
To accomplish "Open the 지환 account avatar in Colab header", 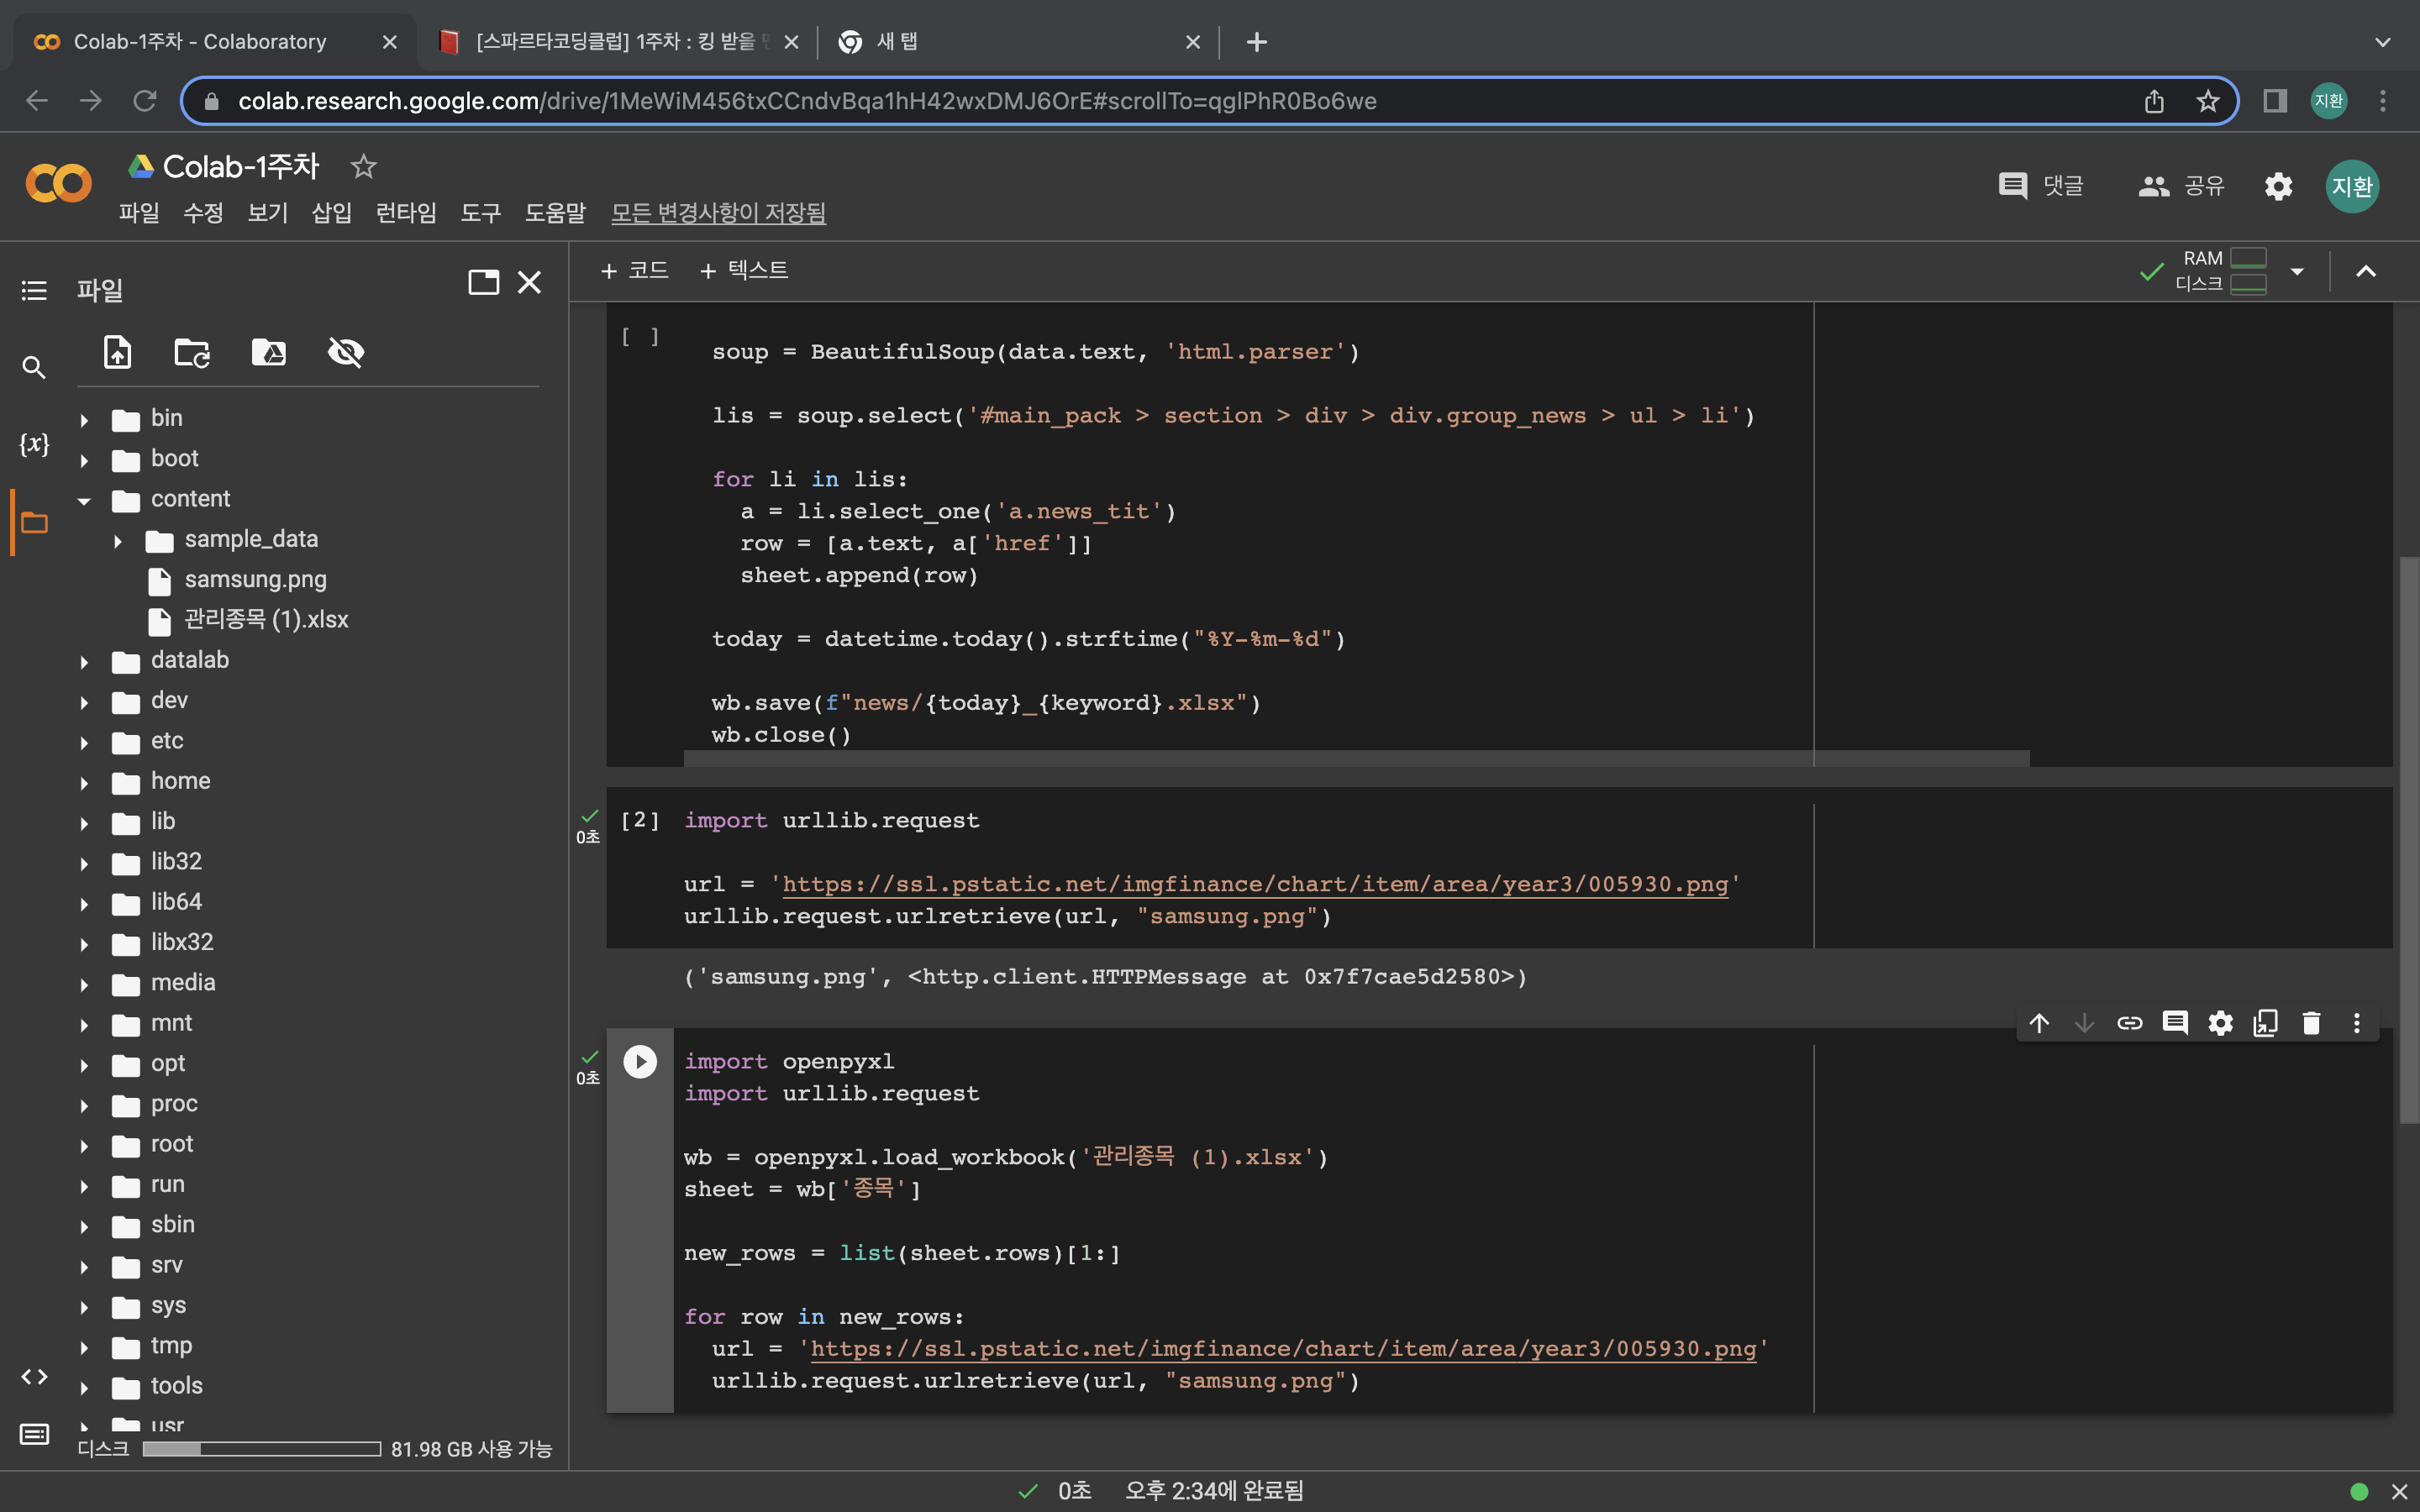I will [x=2352, y=186].
